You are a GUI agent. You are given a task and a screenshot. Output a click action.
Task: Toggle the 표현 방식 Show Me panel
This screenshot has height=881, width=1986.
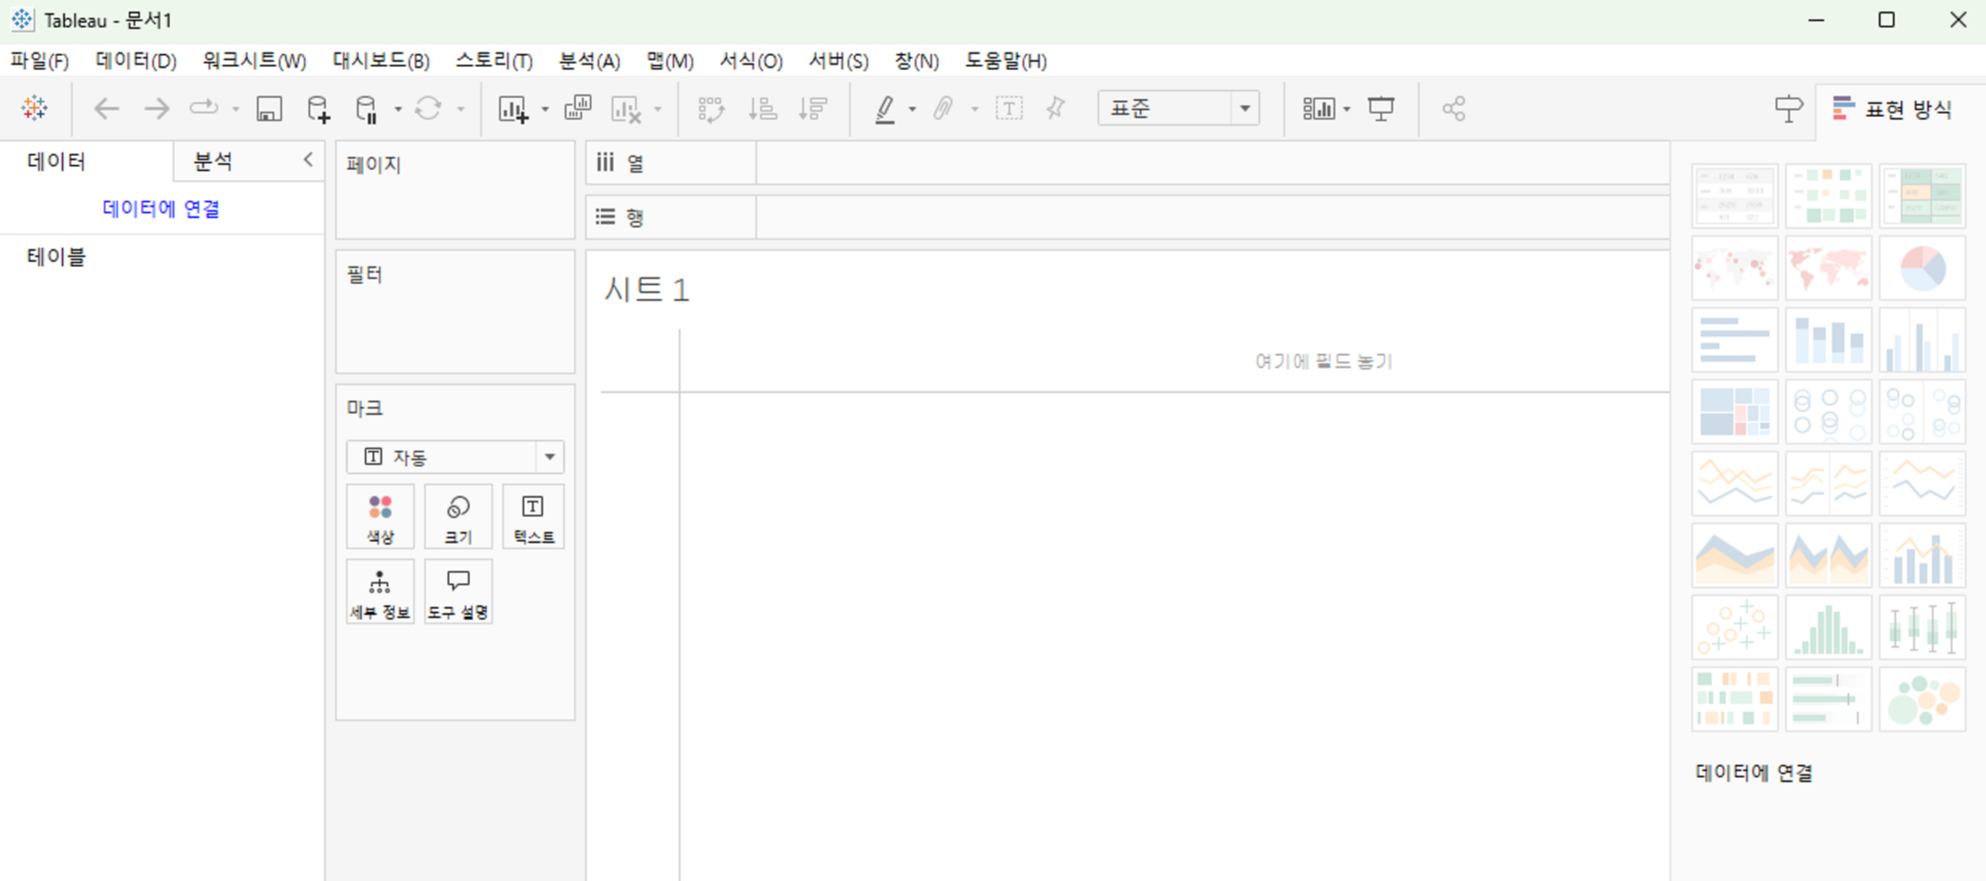click(x=1892, y=109)
